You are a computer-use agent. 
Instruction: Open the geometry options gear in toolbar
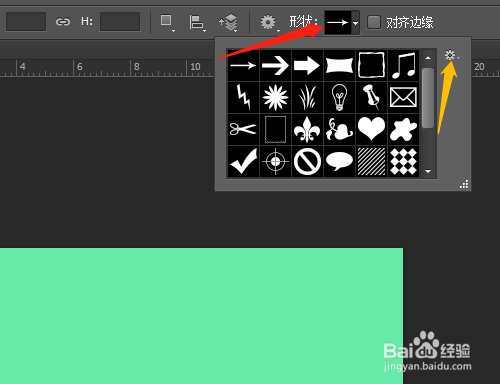click(269, 23)
